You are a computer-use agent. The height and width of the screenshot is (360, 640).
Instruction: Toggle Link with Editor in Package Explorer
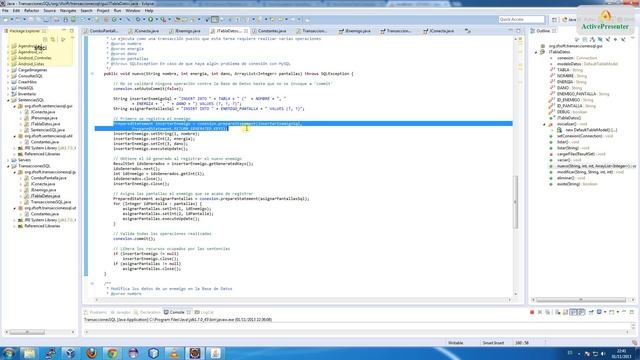[x=53, y=39]
